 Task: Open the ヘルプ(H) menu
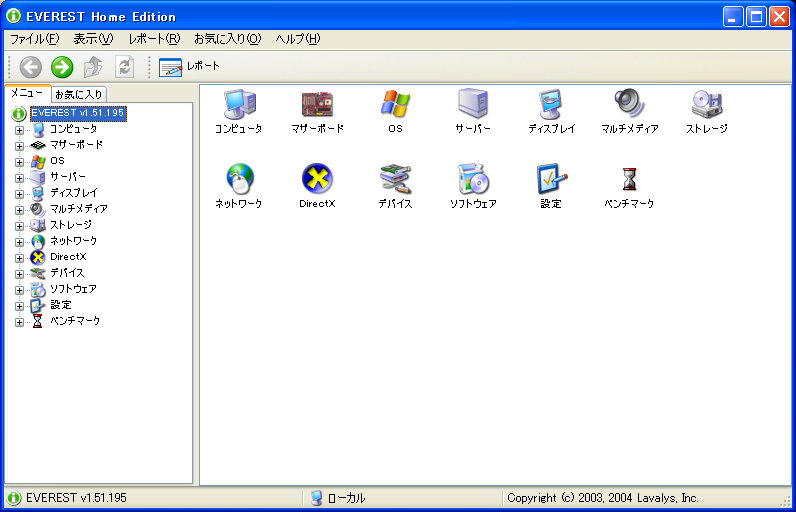(297, 39)
